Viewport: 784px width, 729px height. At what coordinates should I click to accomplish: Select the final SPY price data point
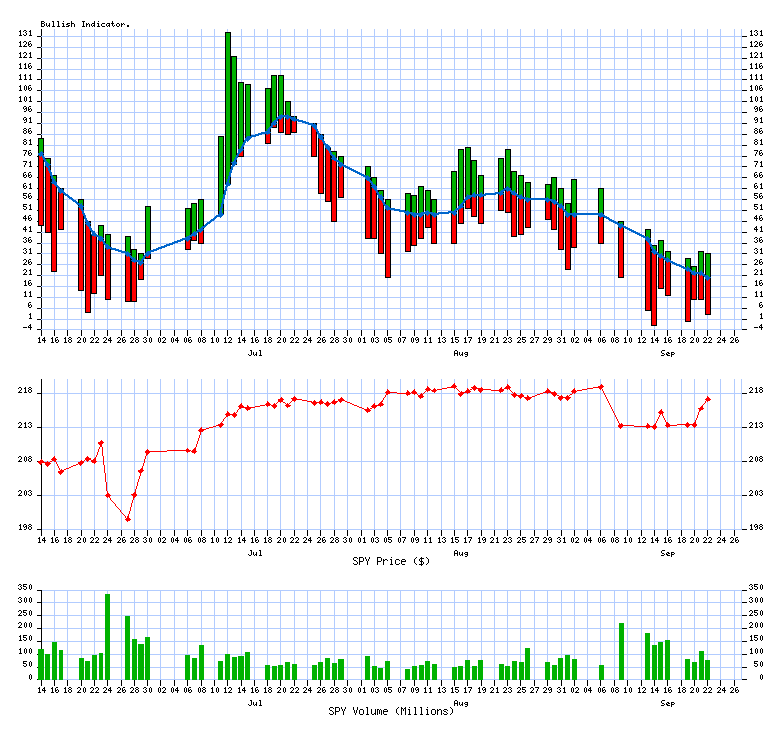[x=708, y=399]
